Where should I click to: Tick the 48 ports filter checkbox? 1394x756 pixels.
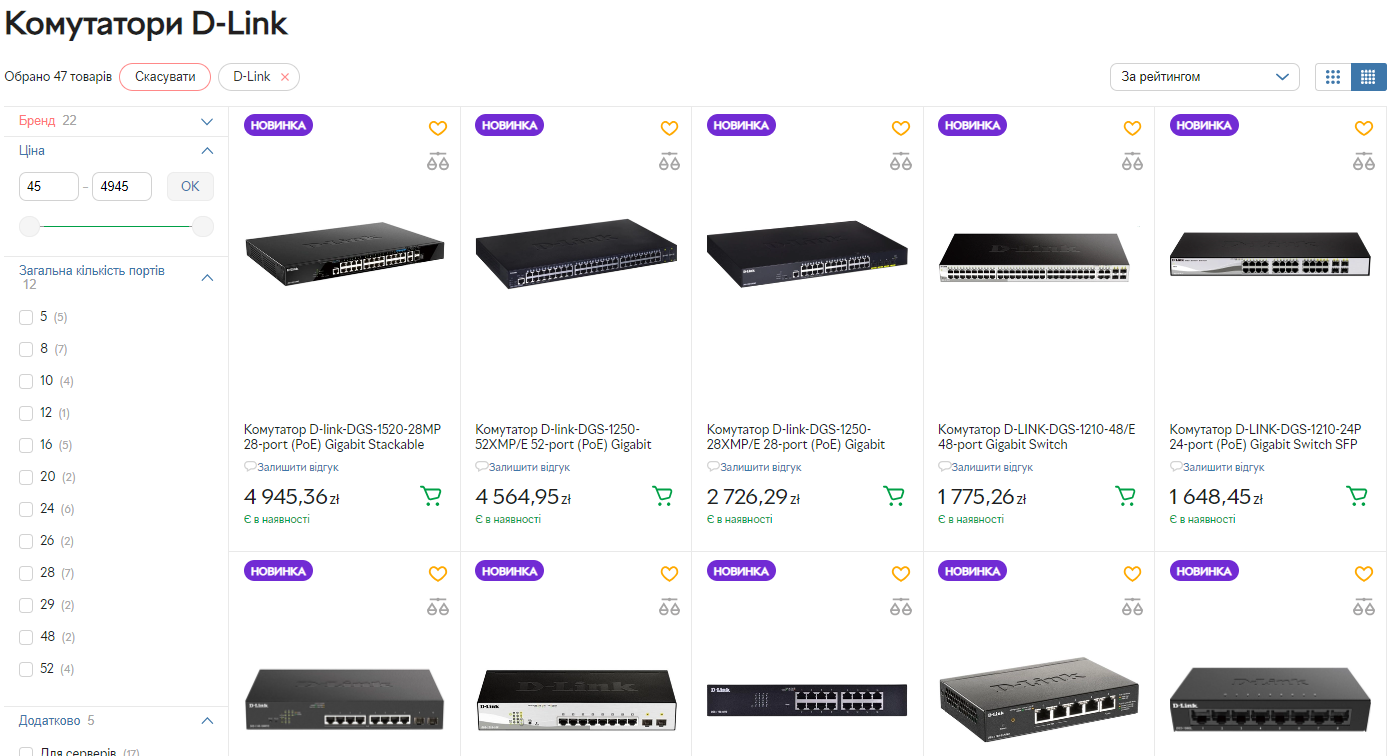tap(26, 637)
